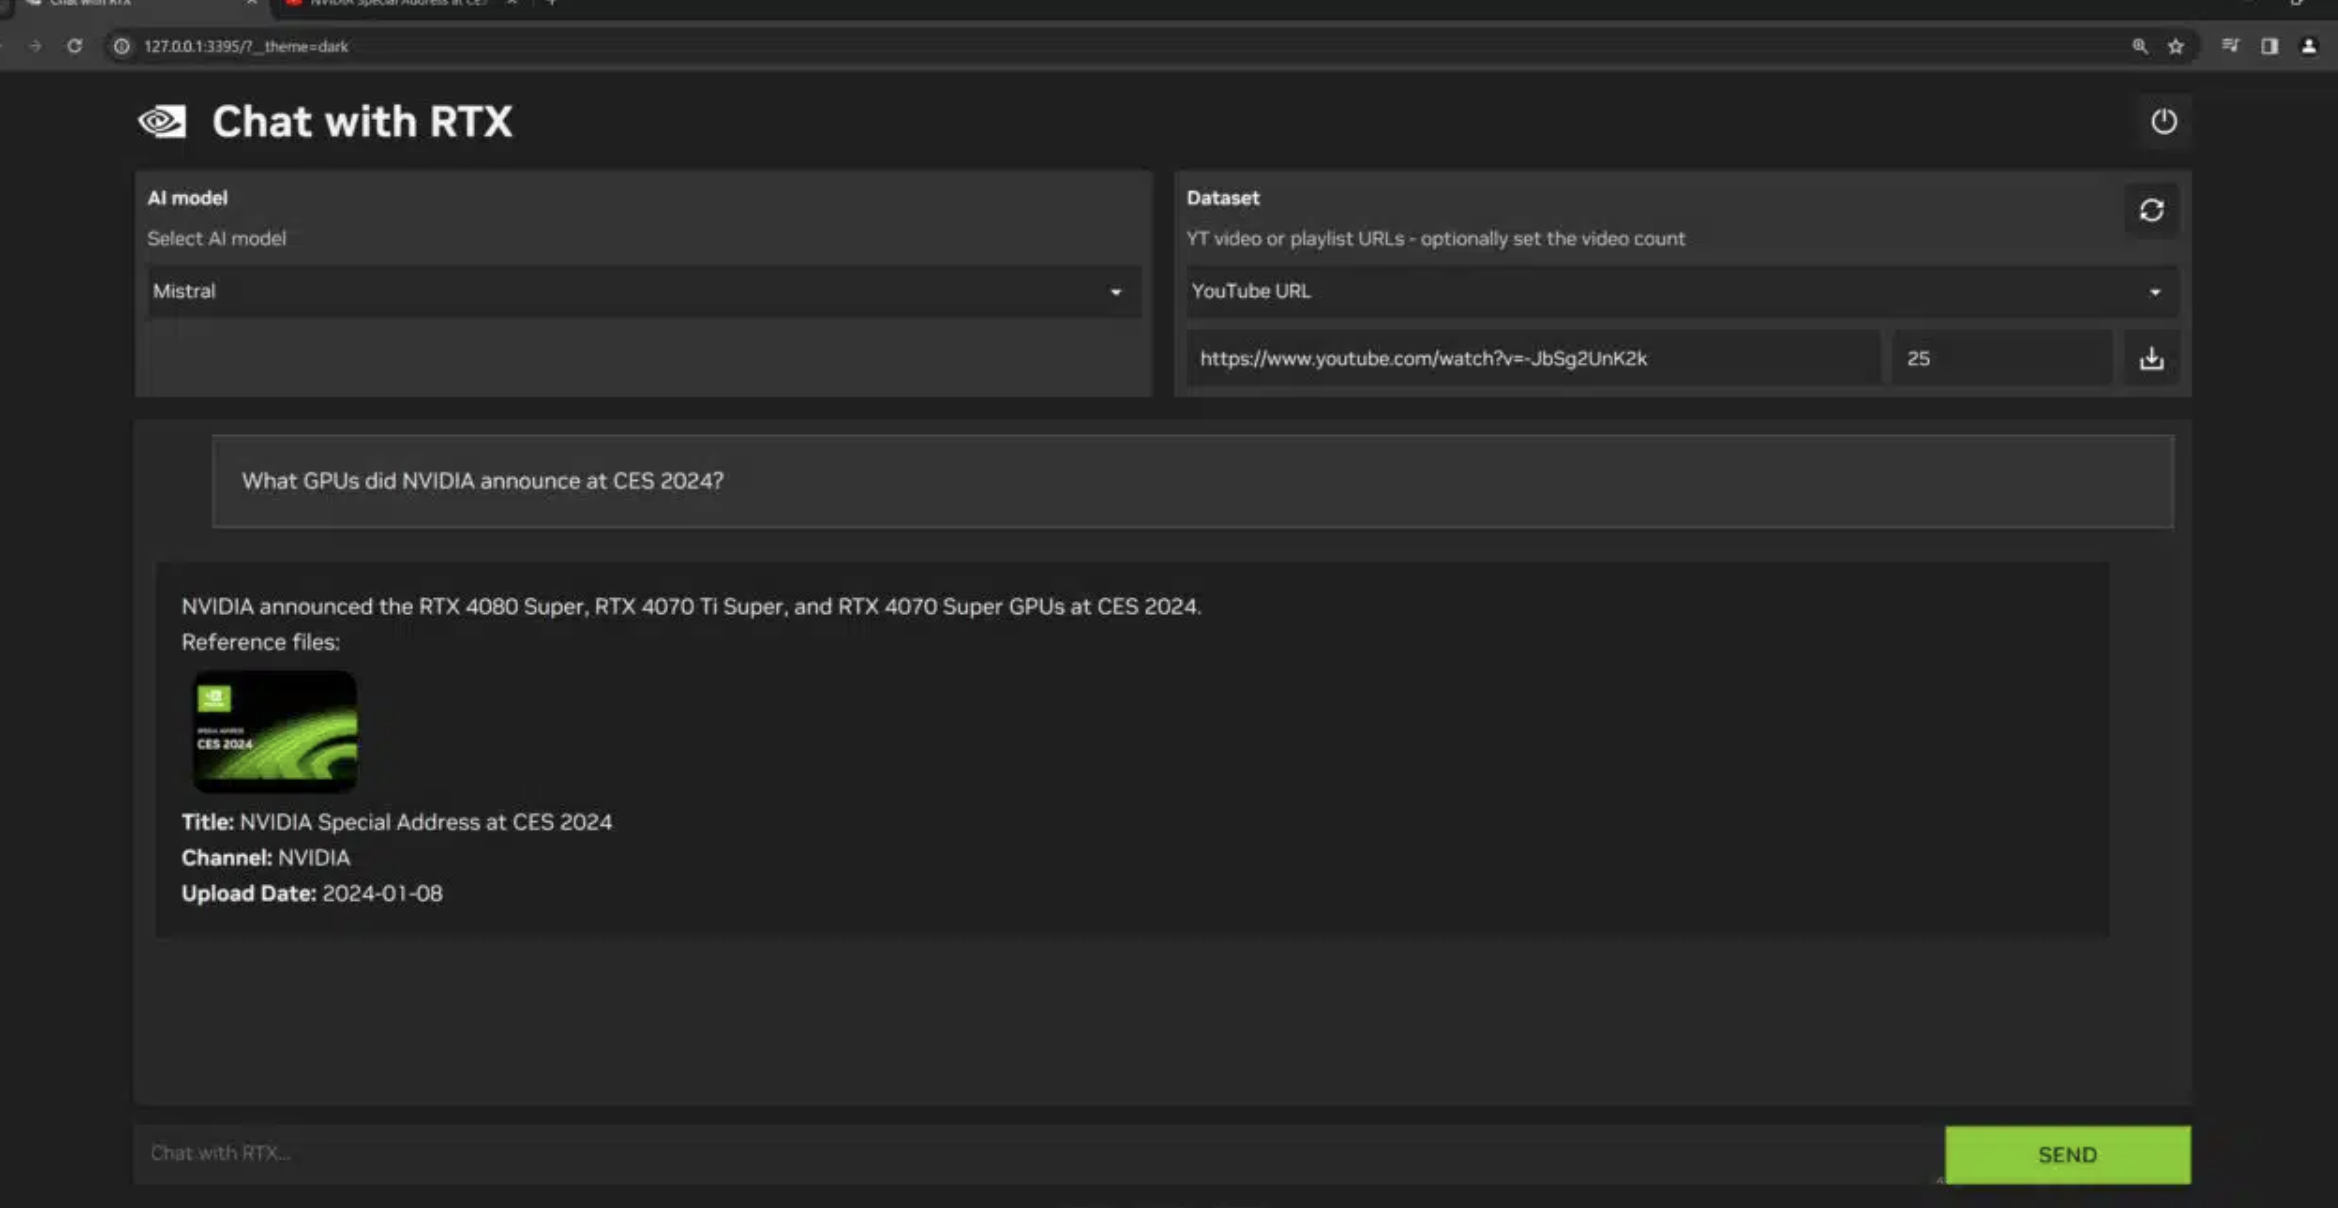Click the power shutdown icon
Screen dimensions: 2338x1208
(x=2163, y=121)
